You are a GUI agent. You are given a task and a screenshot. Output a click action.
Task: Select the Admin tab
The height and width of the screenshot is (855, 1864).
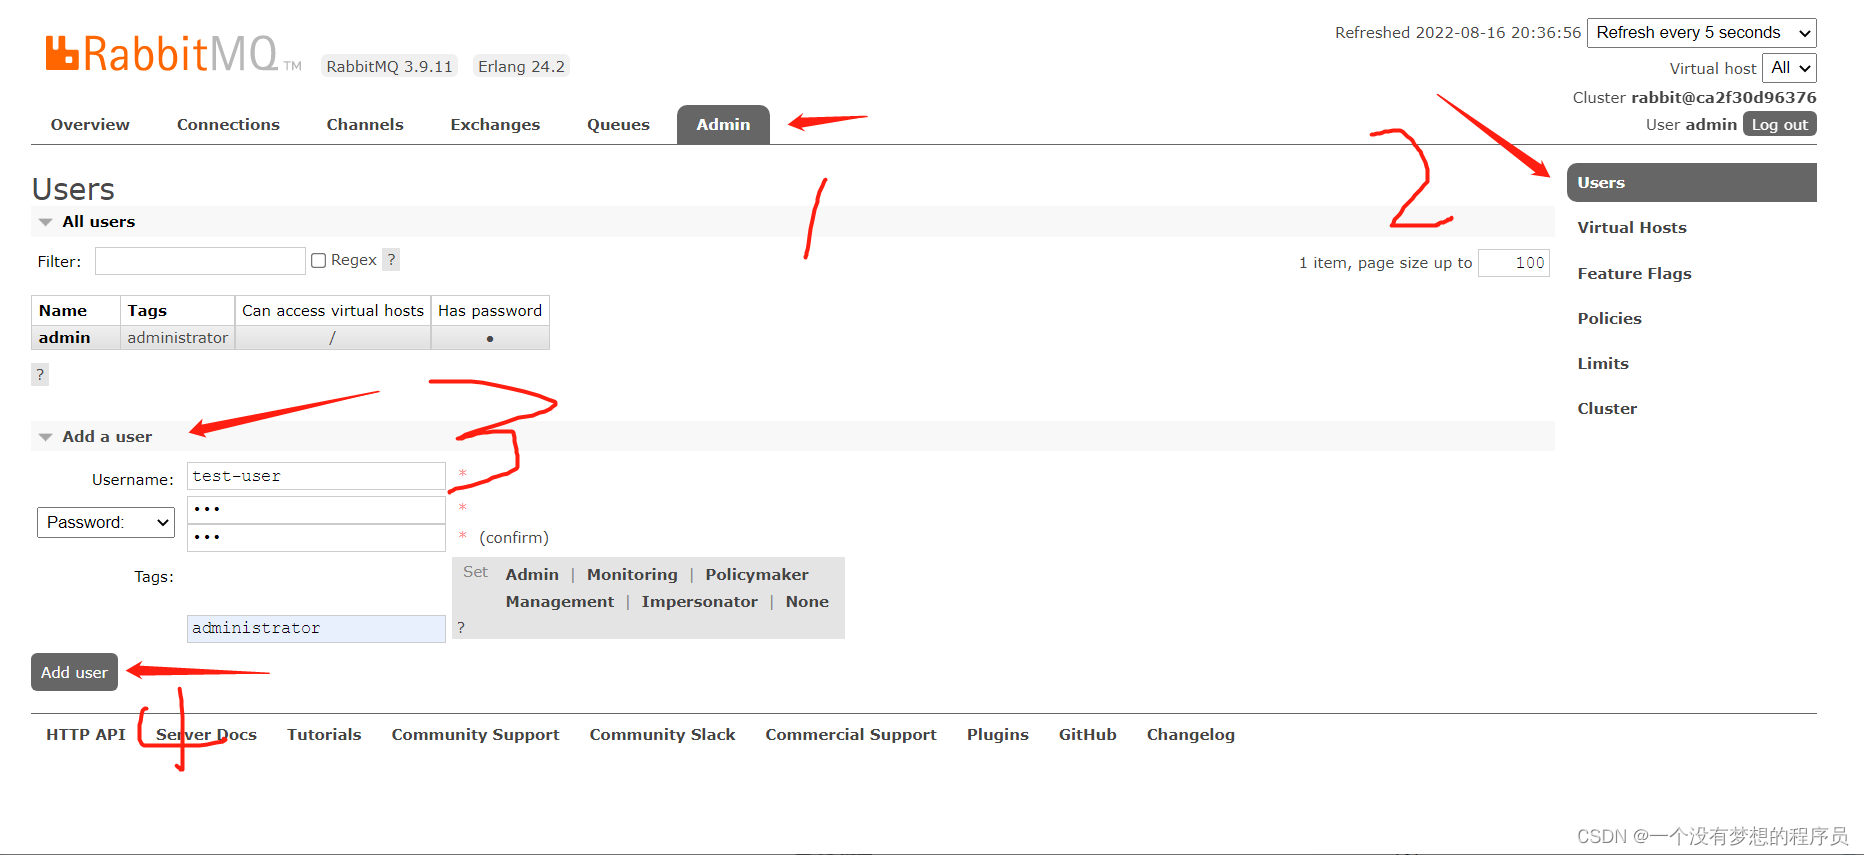pos(723,125)
